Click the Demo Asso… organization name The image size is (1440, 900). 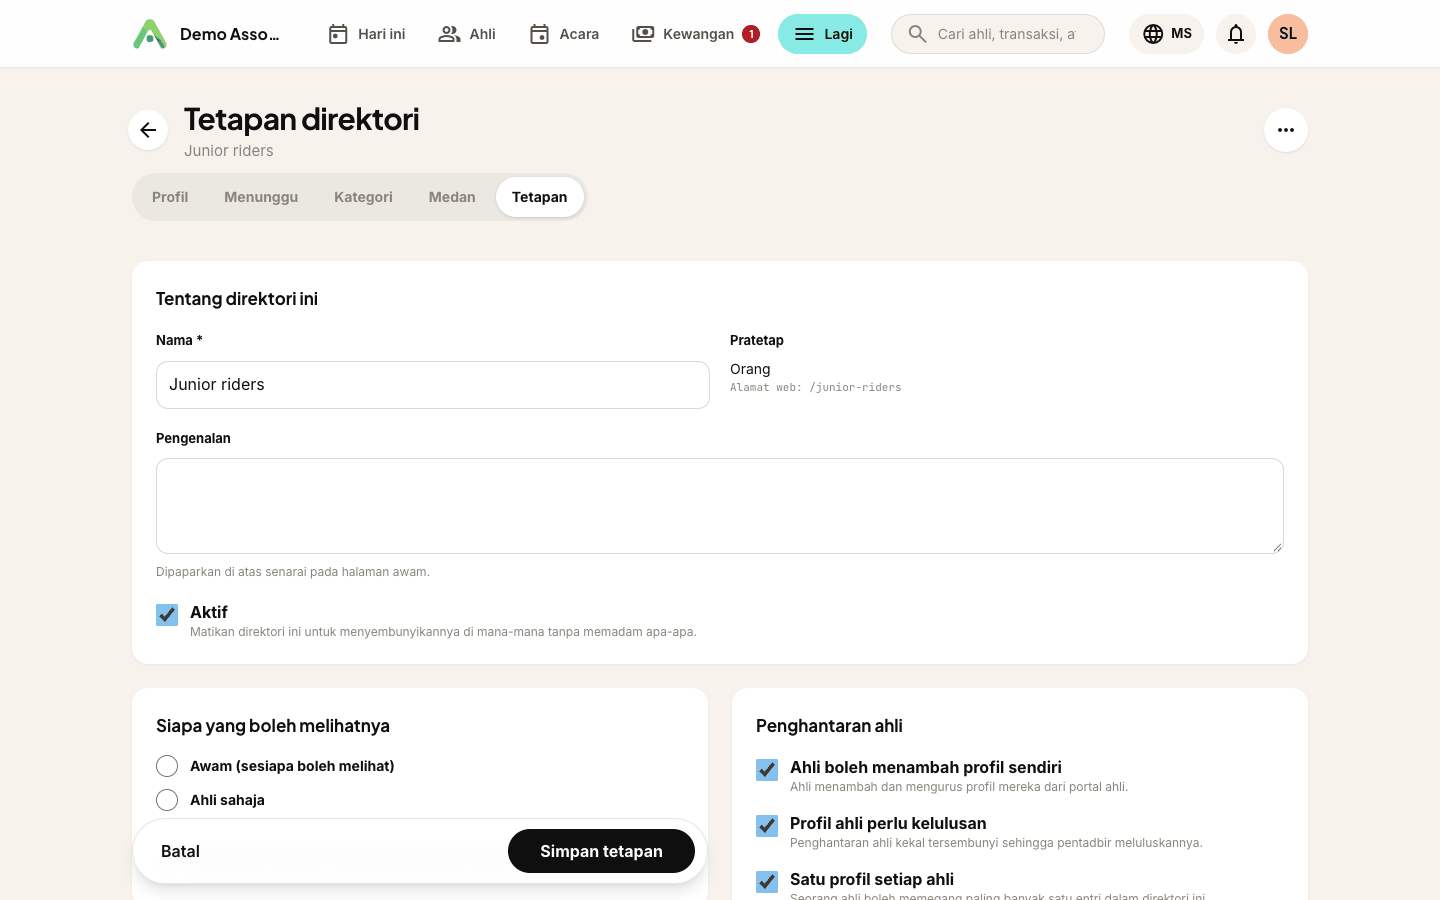click(230, 34)
